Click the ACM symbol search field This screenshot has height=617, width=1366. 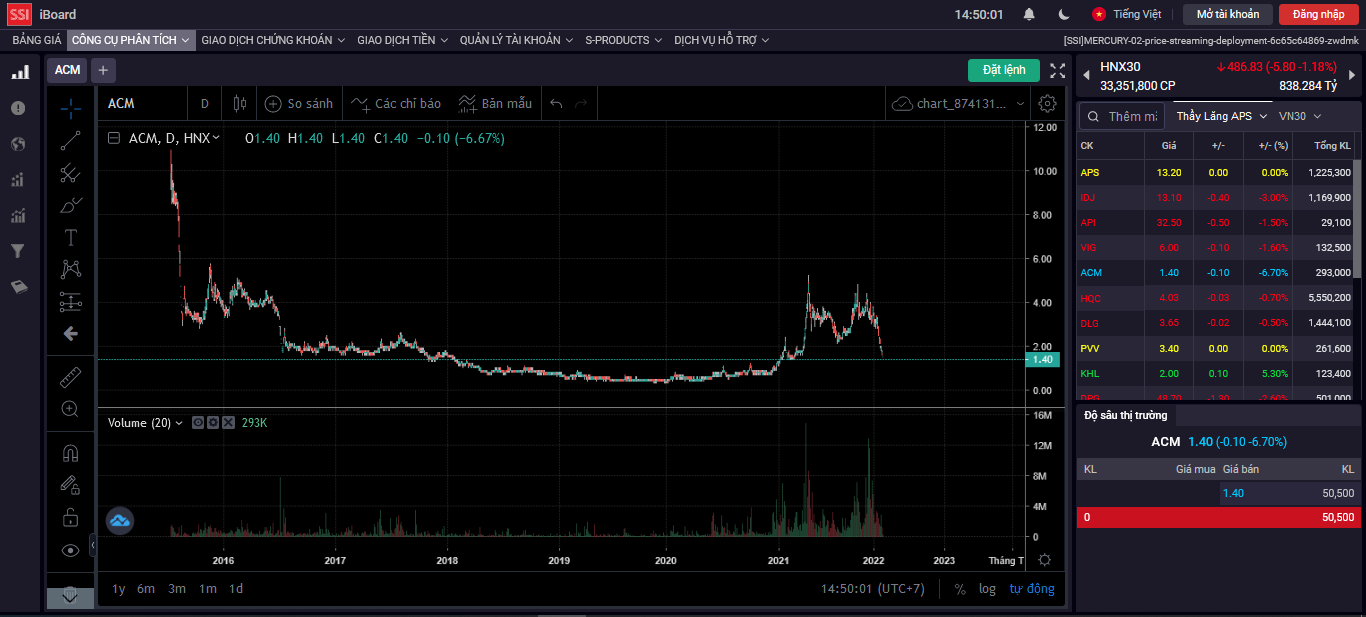[x=143, y=103]
